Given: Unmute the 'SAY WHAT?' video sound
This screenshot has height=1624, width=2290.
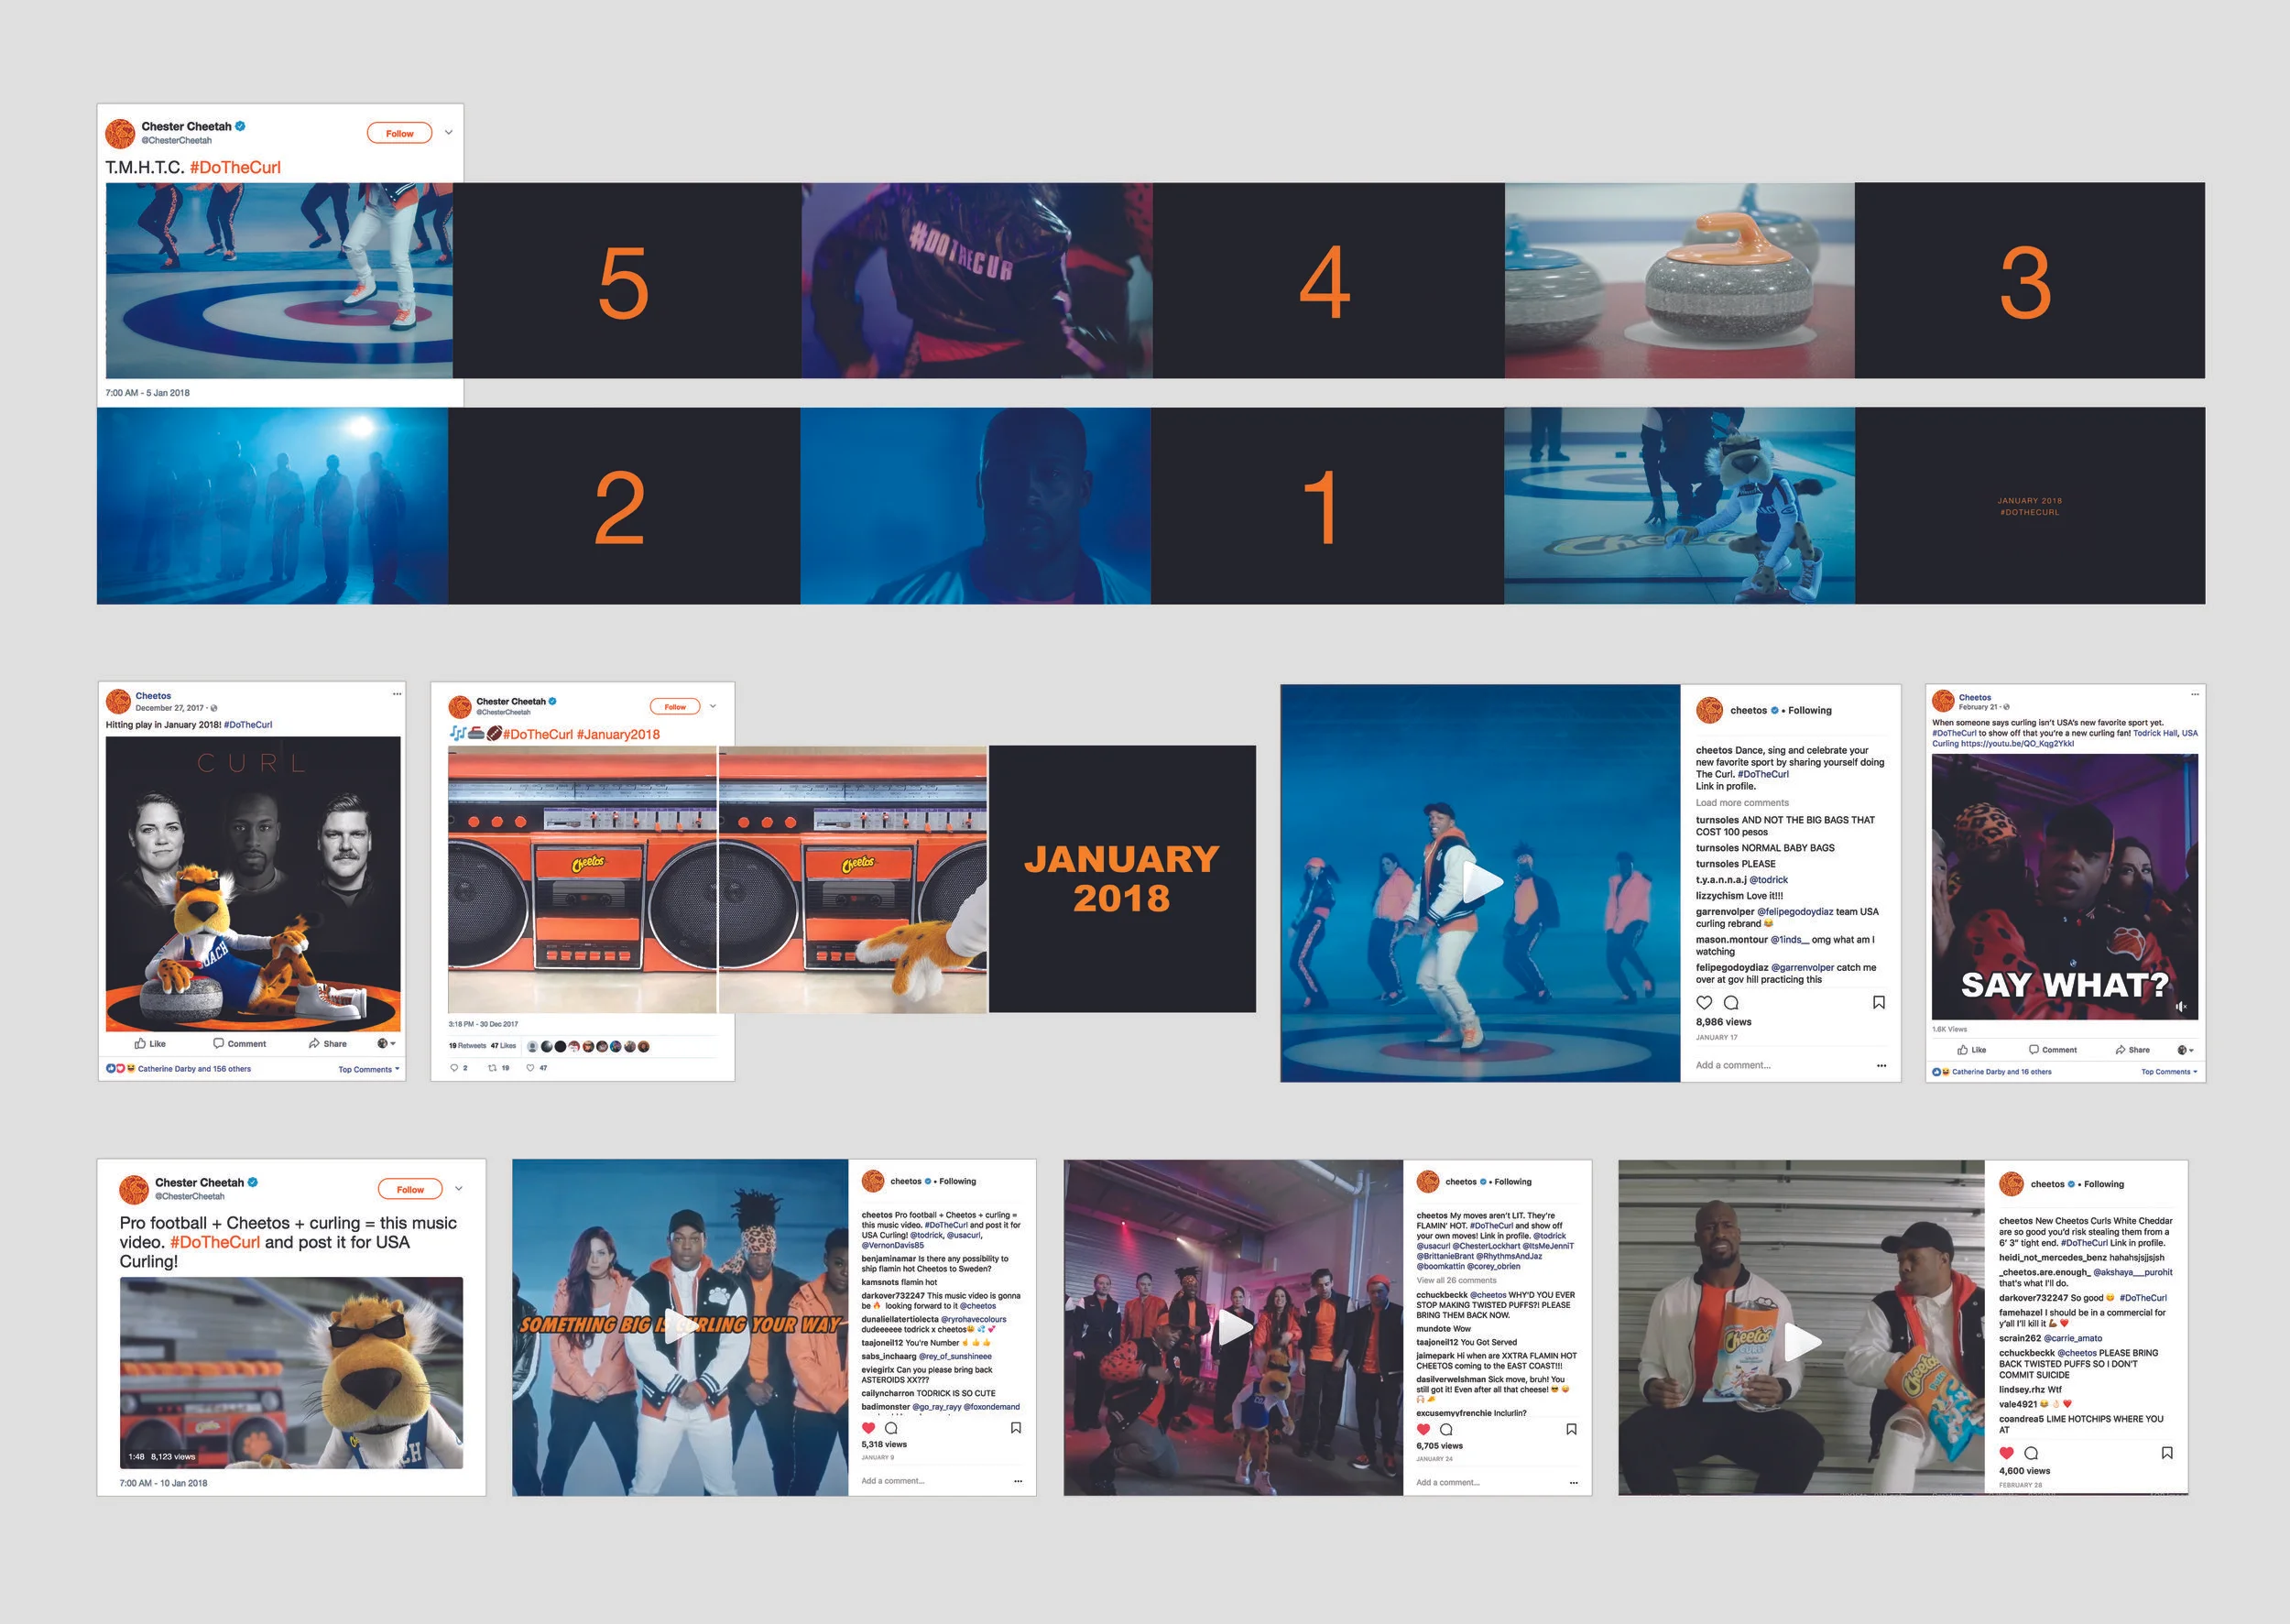Looking at the screenshot, I should point(2180,1006).
